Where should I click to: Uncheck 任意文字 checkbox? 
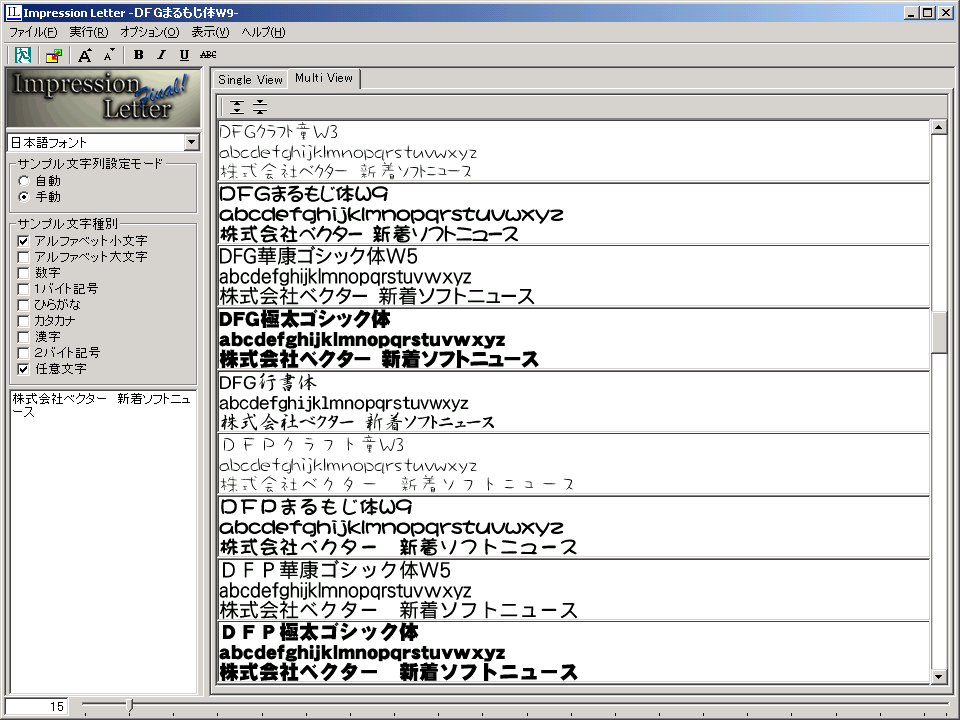coord(23,369)
